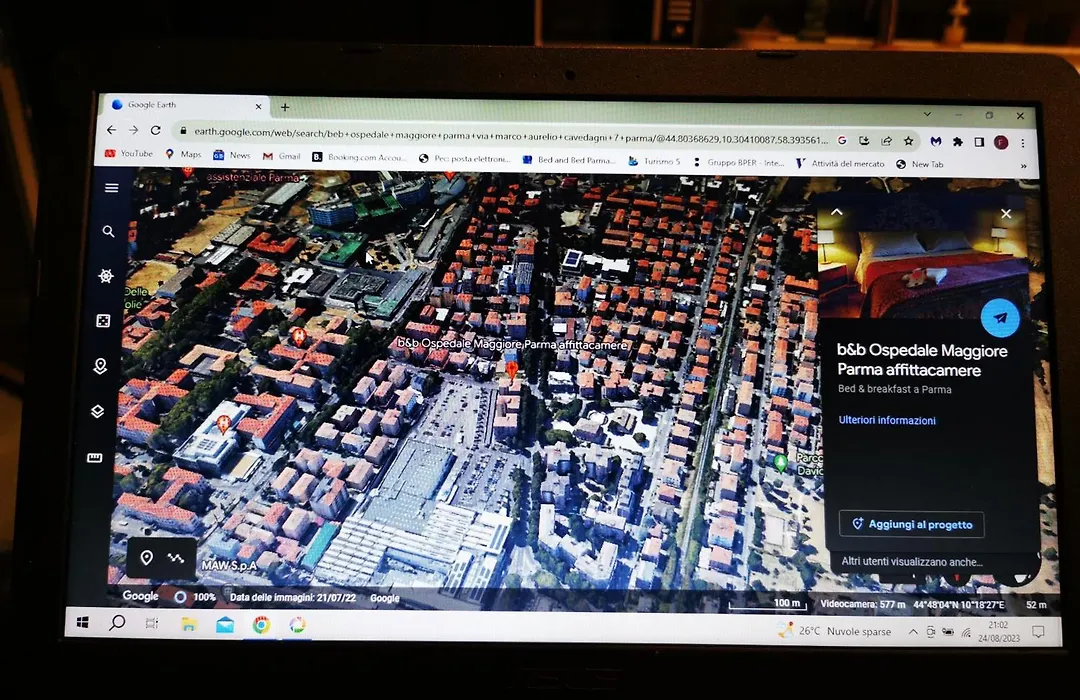Add a placemark with the bottom pin tool
Viewport: 1080px width, 700px height.
[x=146, y=557]
